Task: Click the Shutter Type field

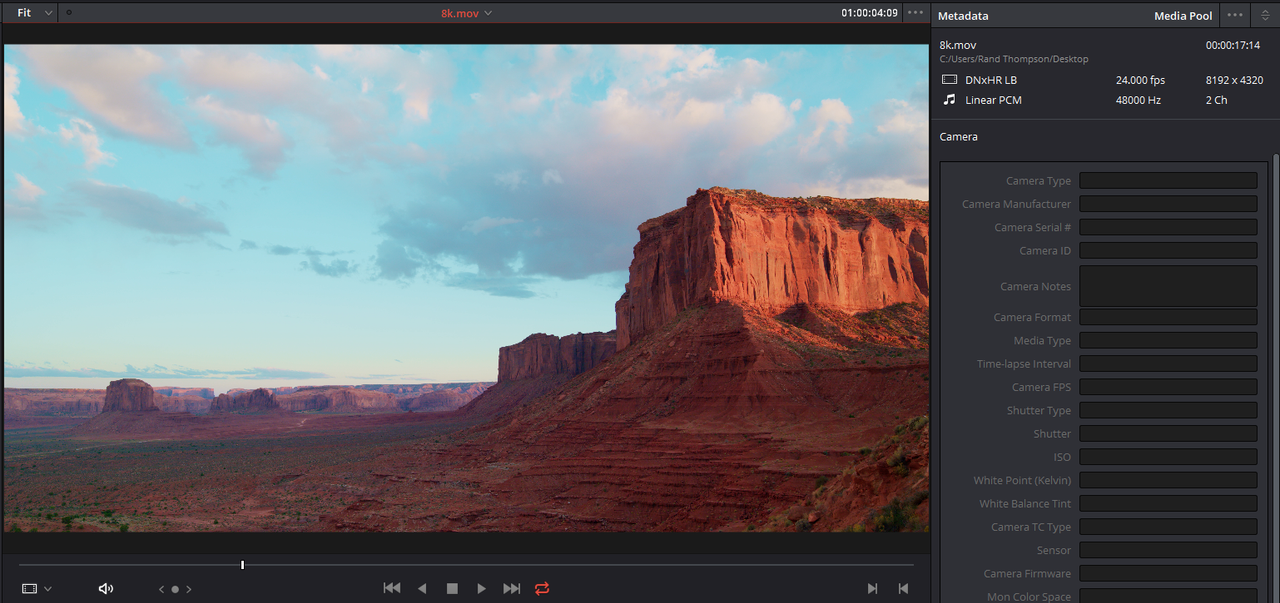Action: (1168, 410)
